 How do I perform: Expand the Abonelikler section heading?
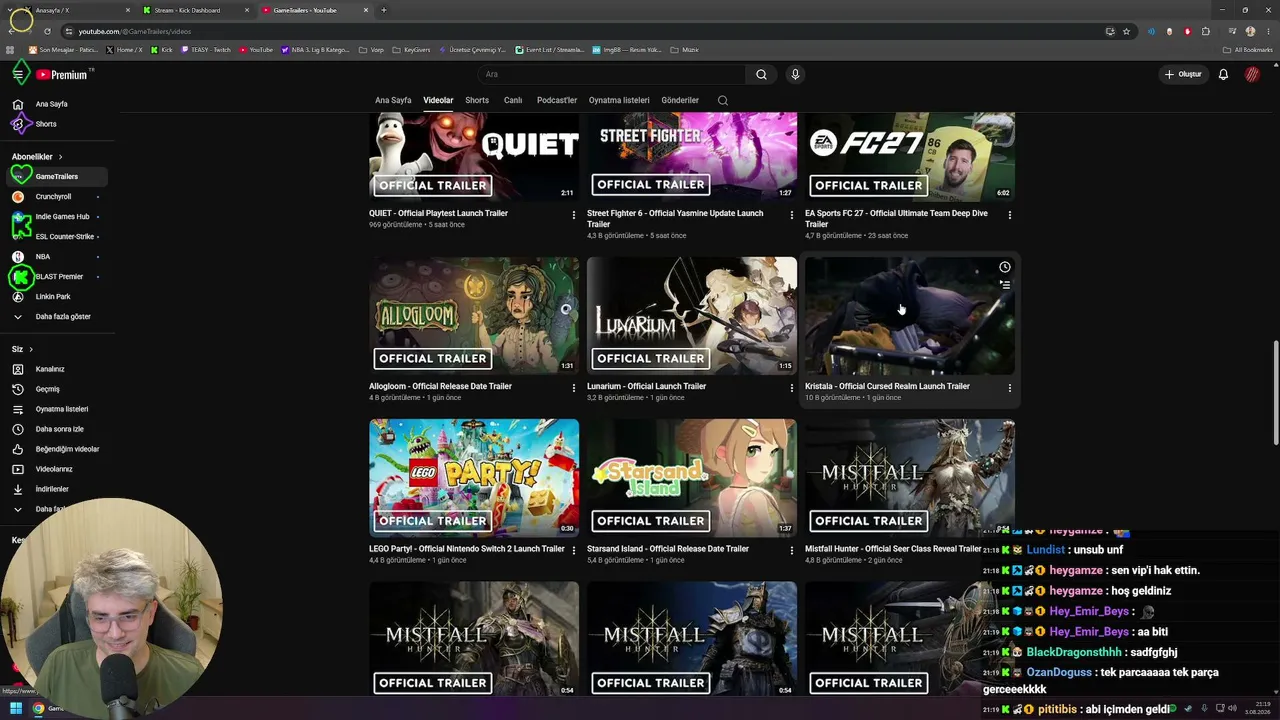click(37, 157)
